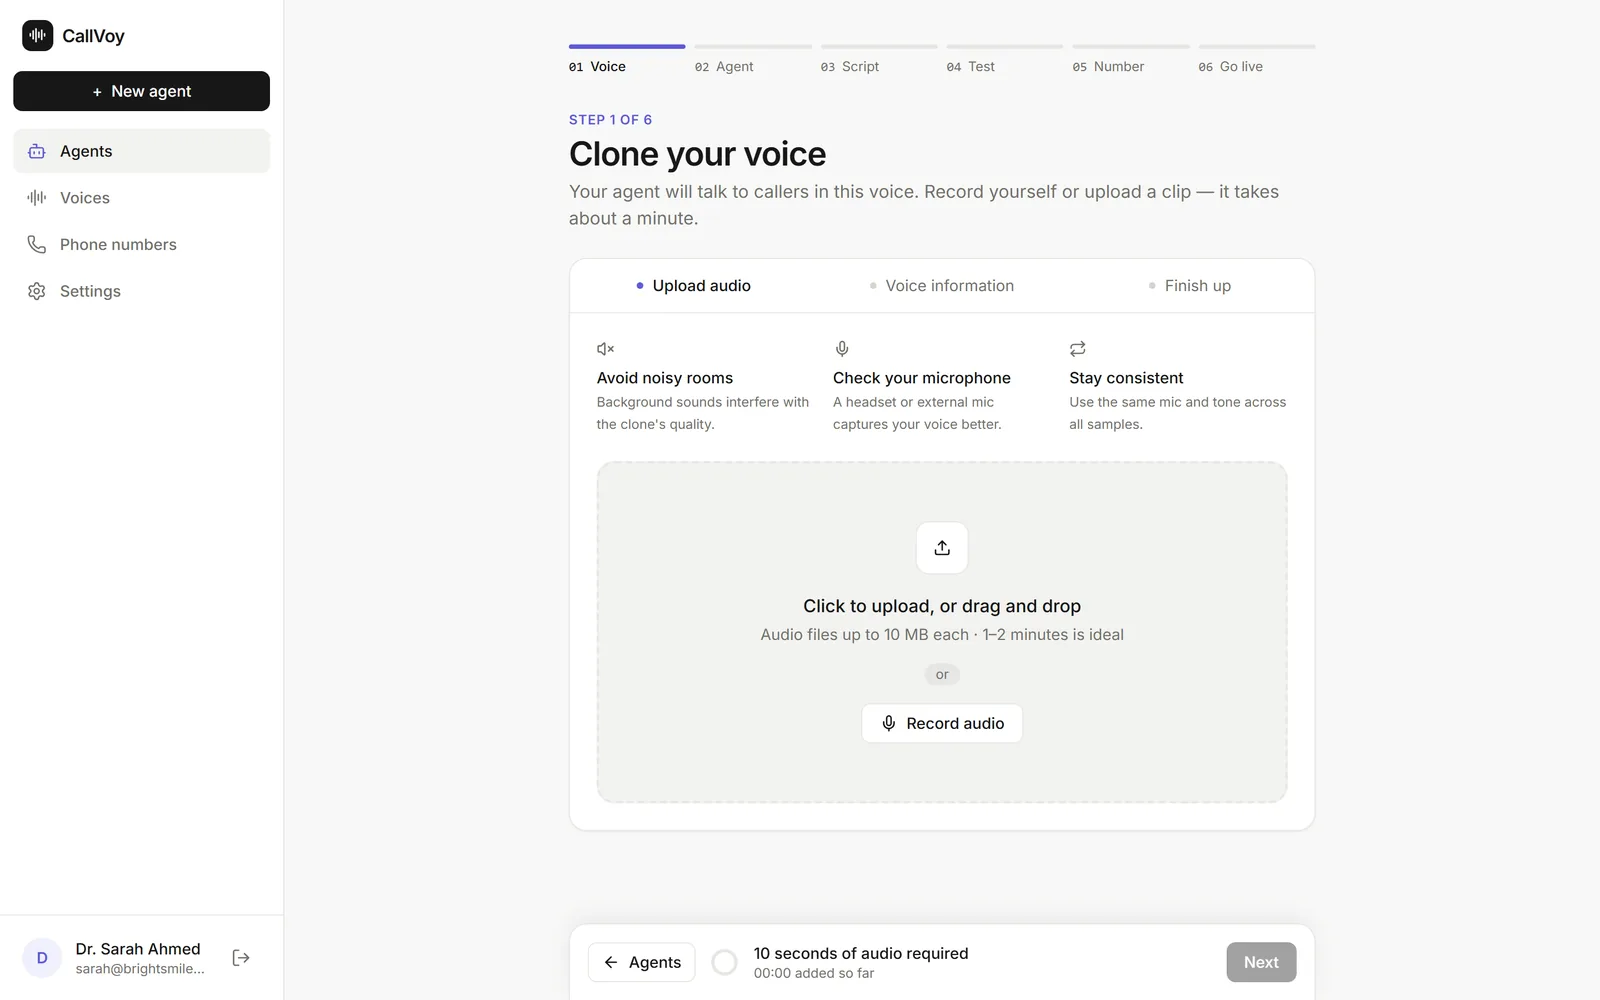Click the "Click to upload, or drag and drop" text
The height and width of the screenshot is (1000, 1600).
click(x=942, y=606)
